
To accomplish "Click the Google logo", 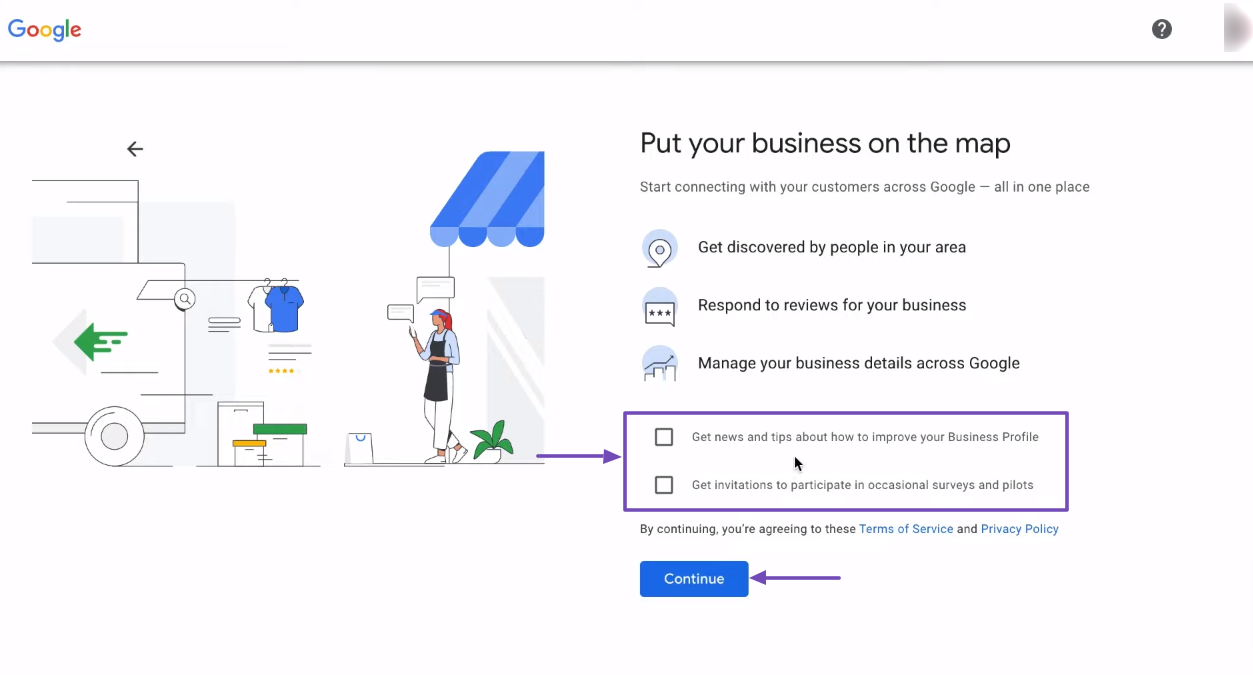I will pos(45,30).
